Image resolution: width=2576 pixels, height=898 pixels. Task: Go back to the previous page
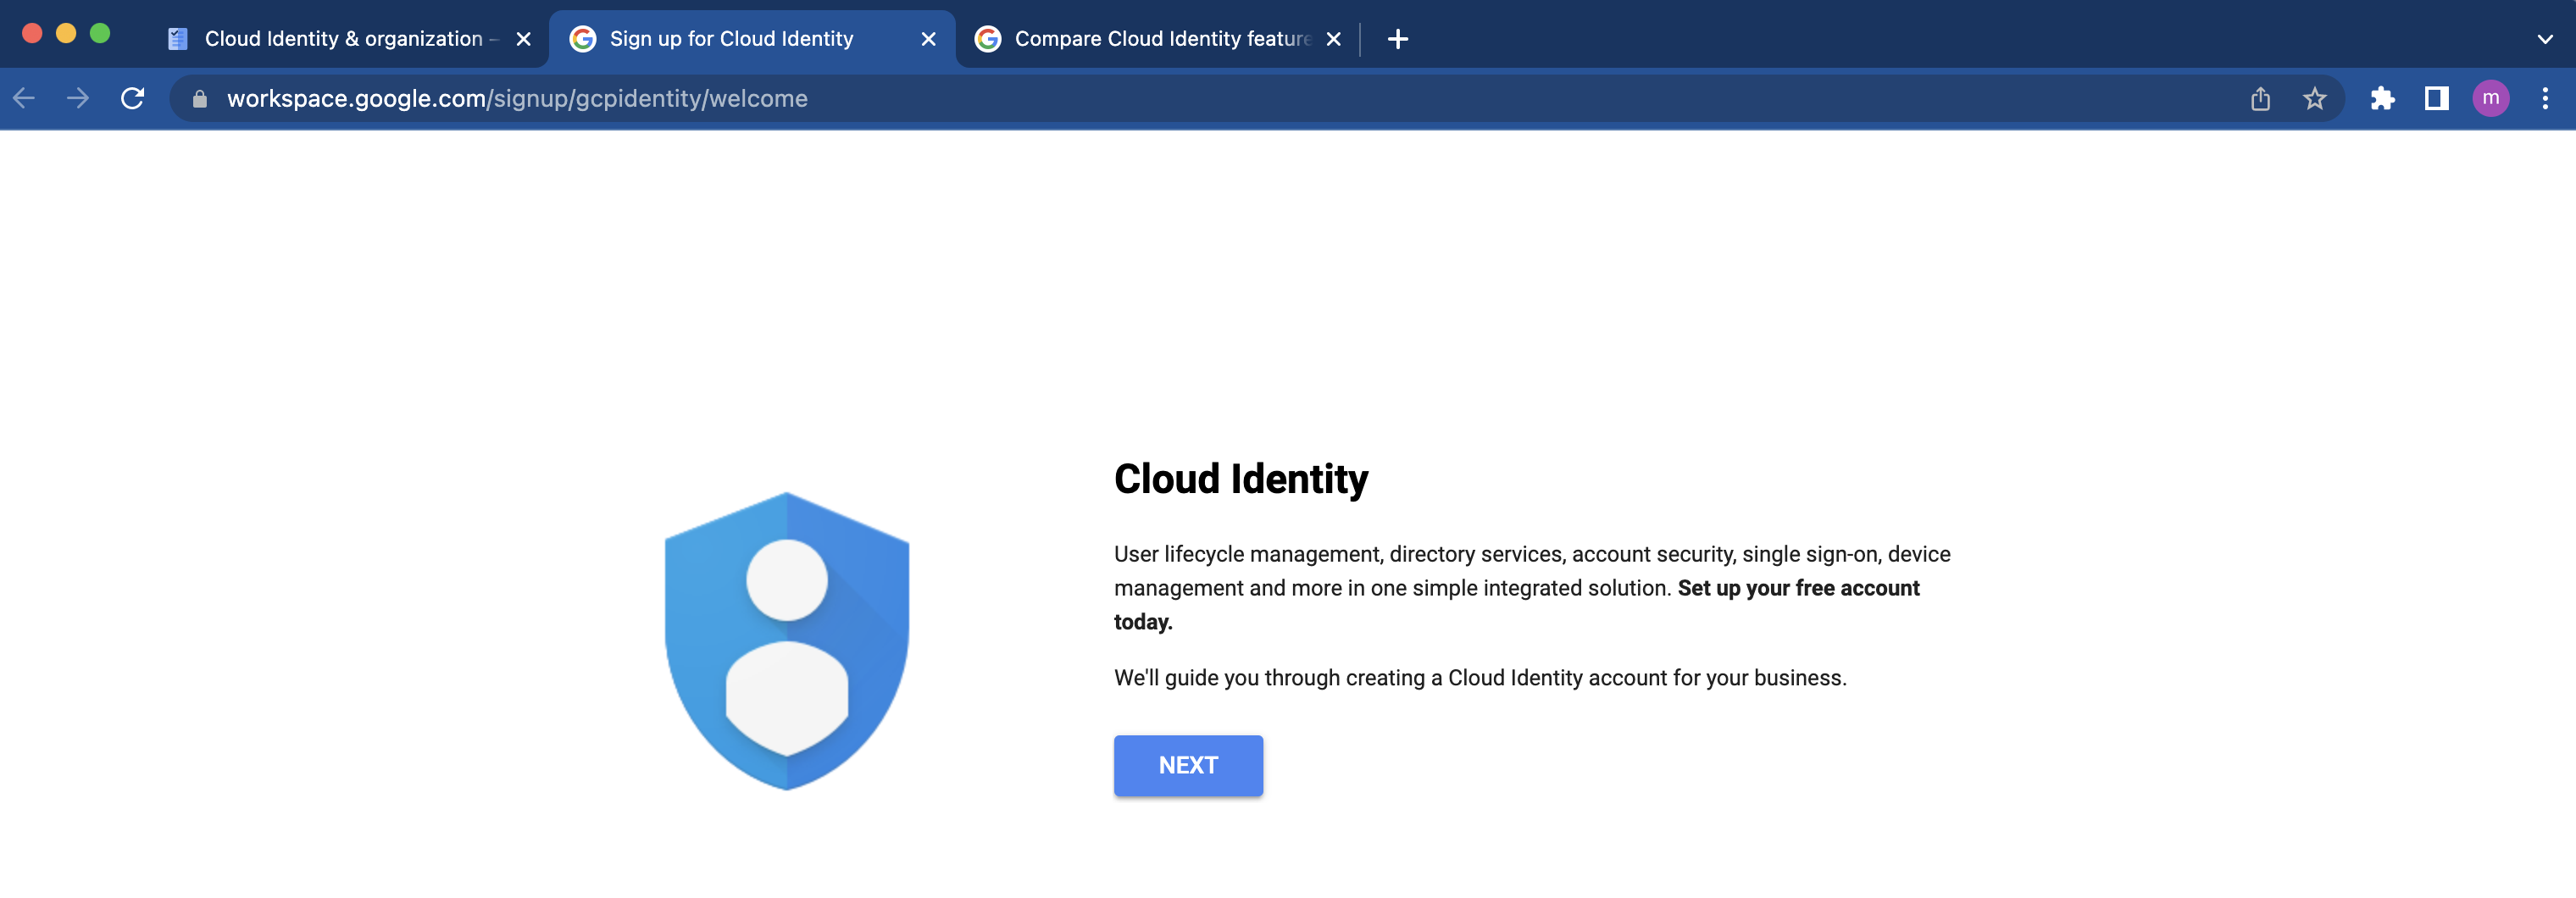point(25,98)
